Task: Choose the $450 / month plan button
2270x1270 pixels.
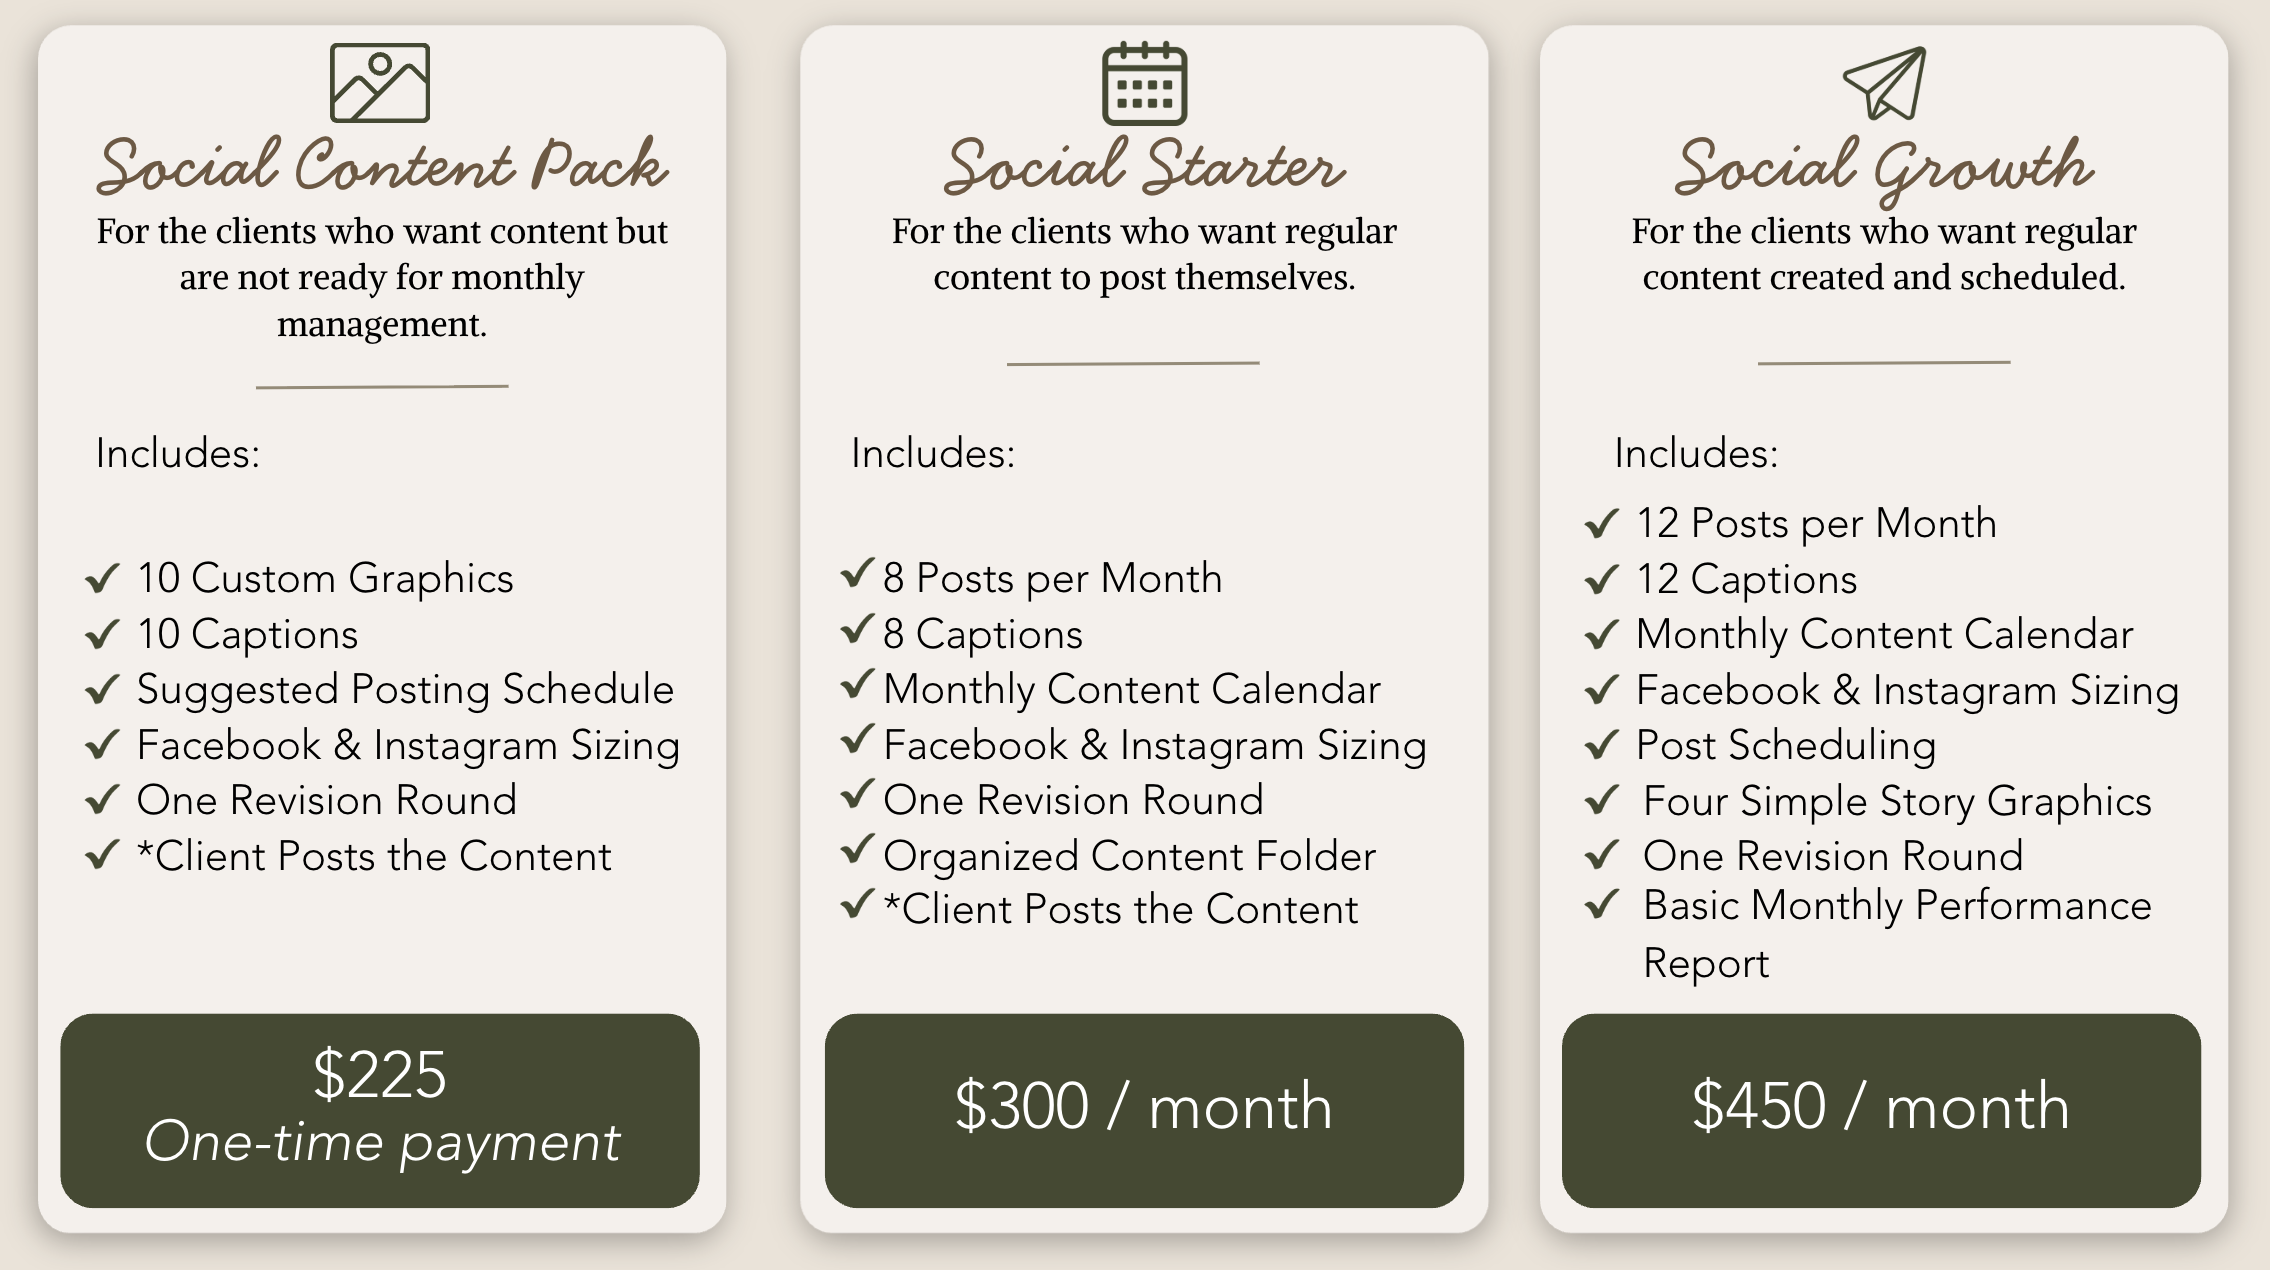Action: coord(1881,1110)
